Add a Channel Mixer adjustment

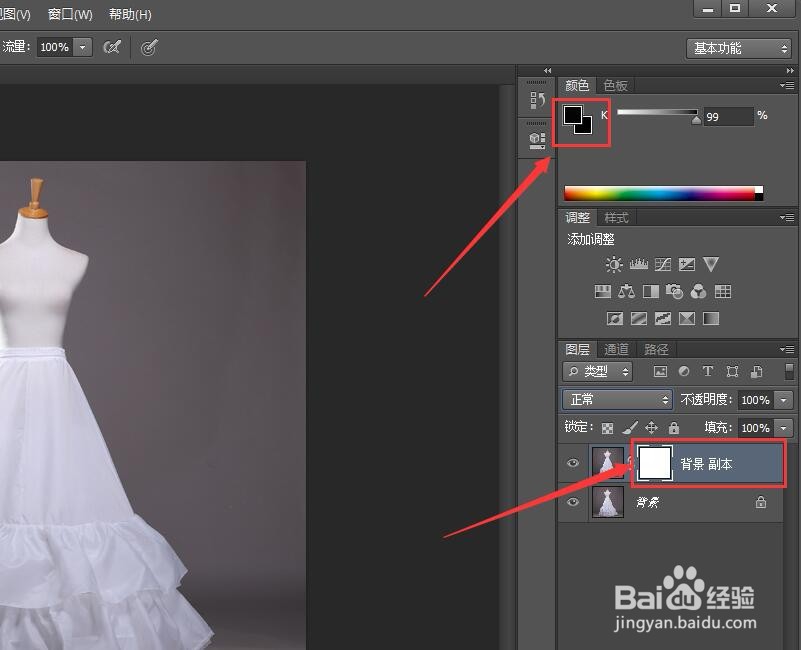[698, 292]
